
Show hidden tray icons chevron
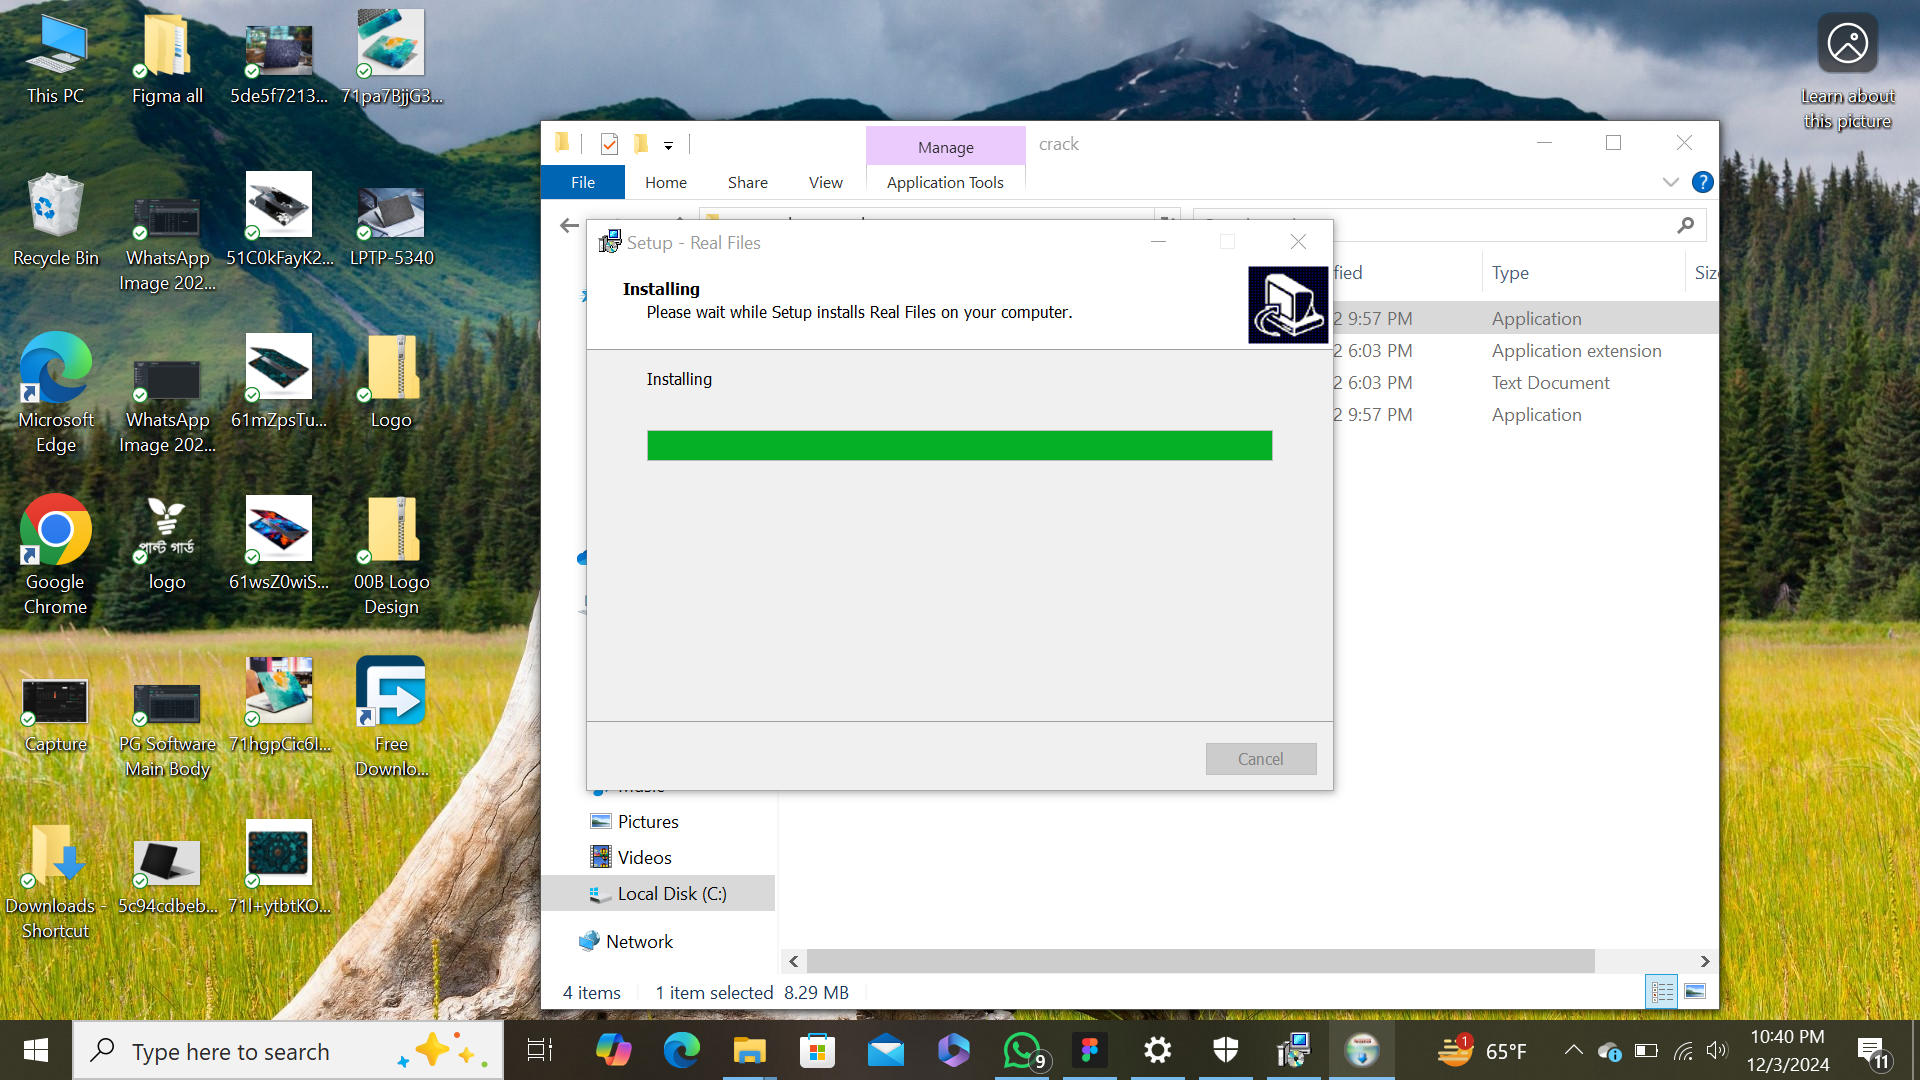pos(1573,1050)
